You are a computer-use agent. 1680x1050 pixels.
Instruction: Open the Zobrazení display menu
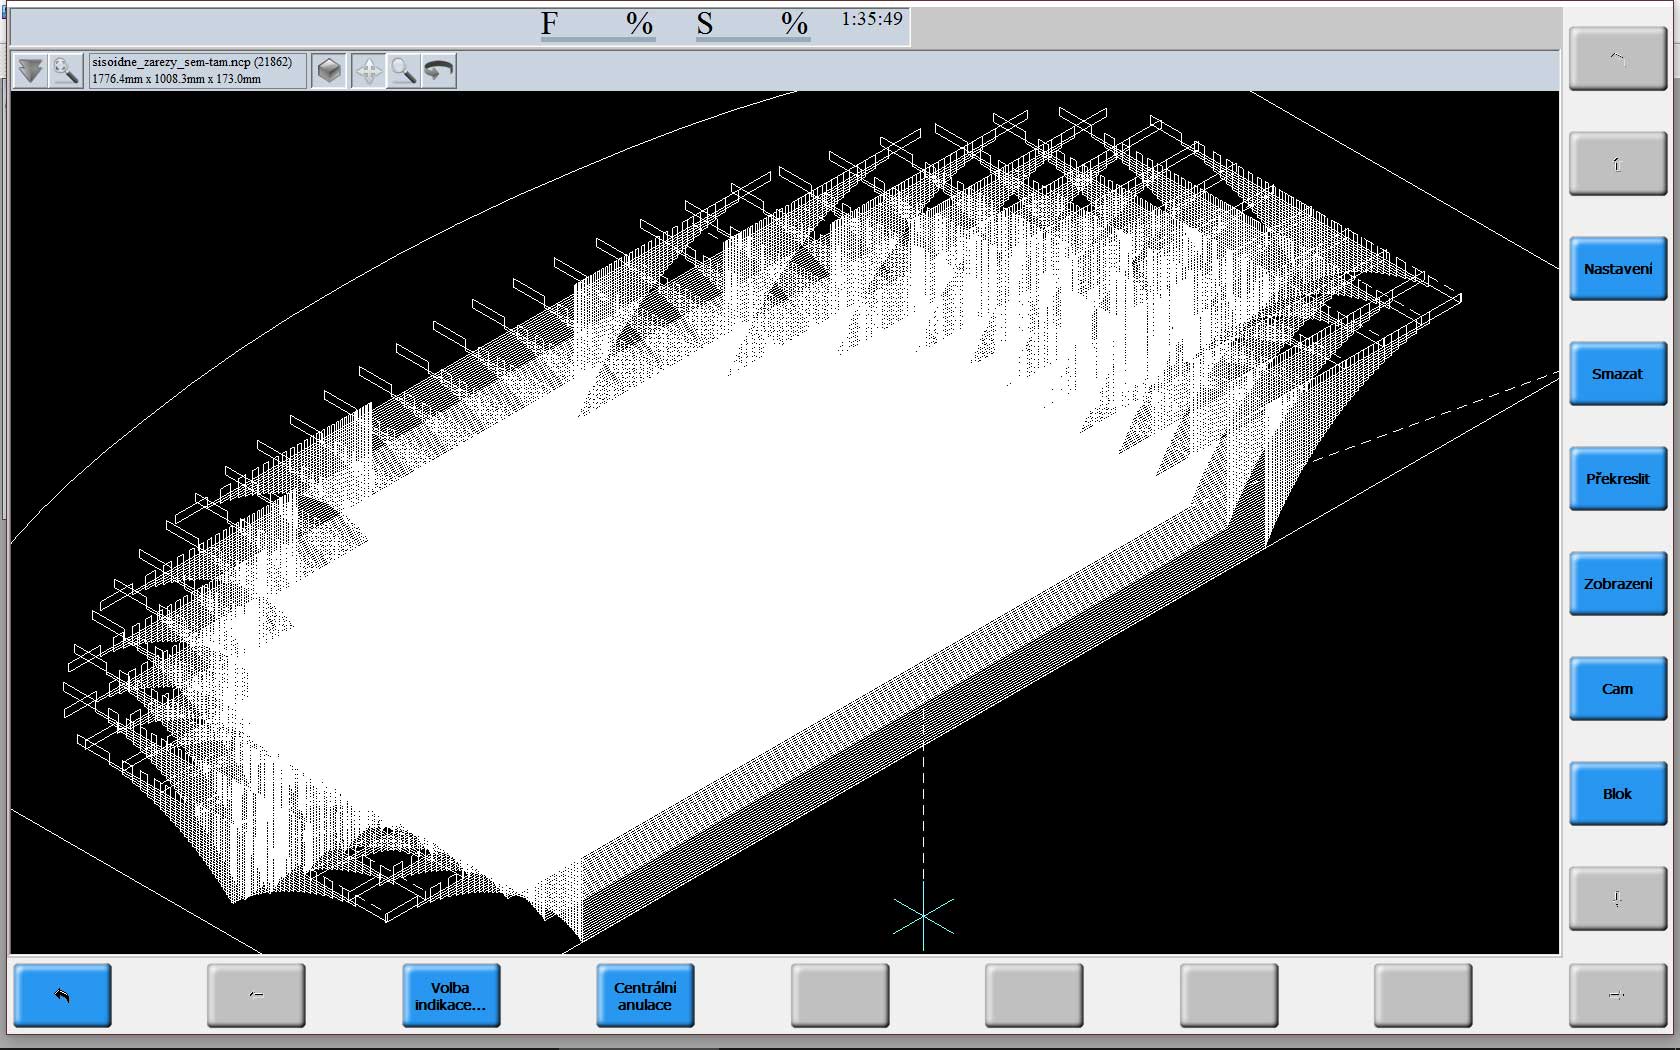point(1617,584)
